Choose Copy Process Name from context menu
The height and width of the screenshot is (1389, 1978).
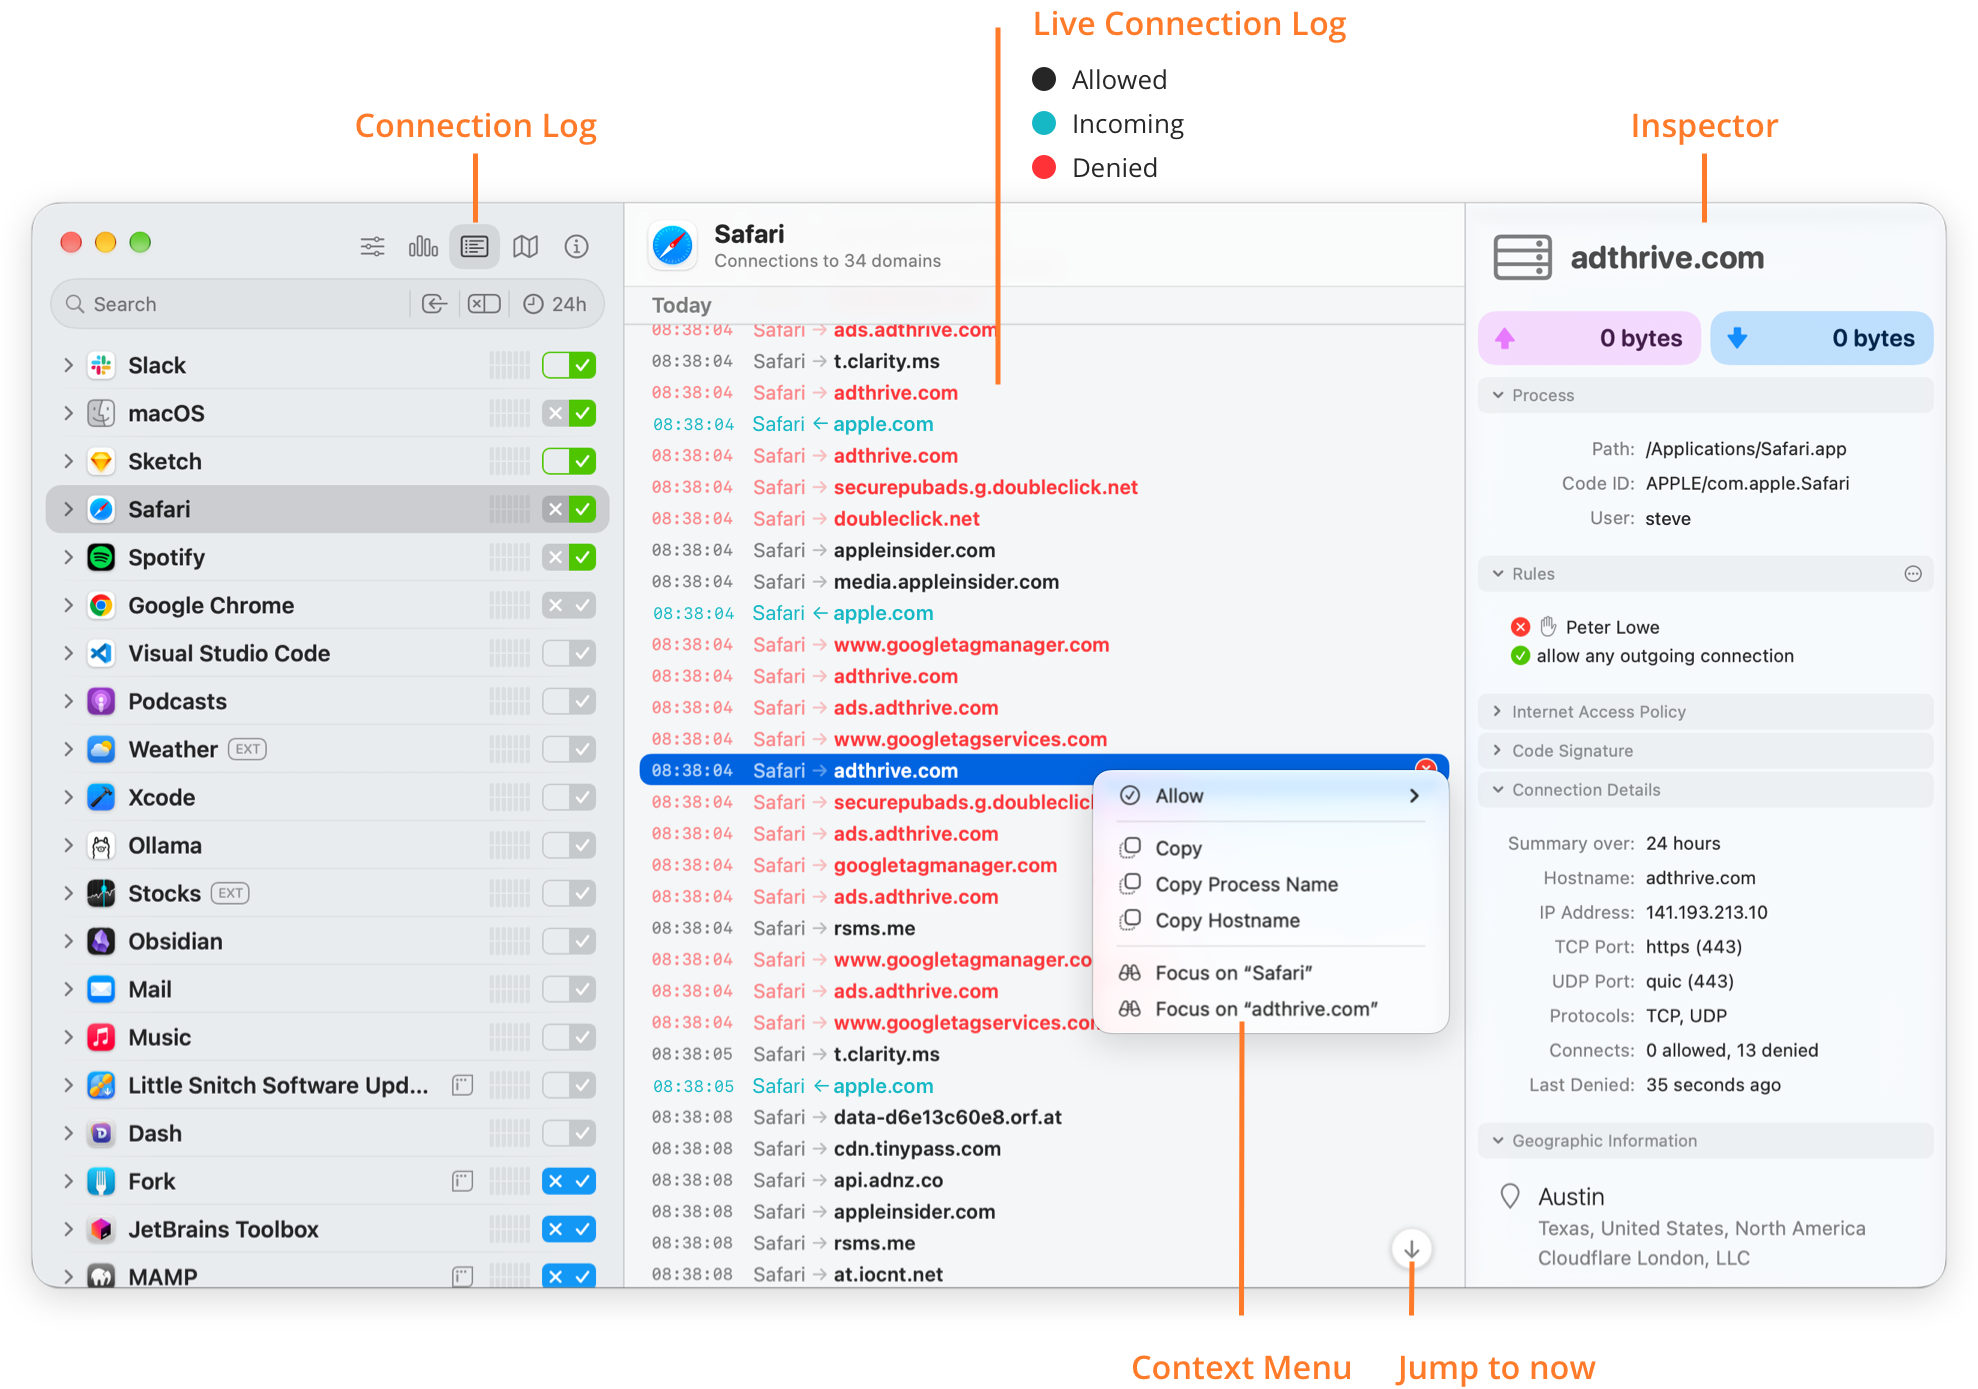click(1270, 884)
